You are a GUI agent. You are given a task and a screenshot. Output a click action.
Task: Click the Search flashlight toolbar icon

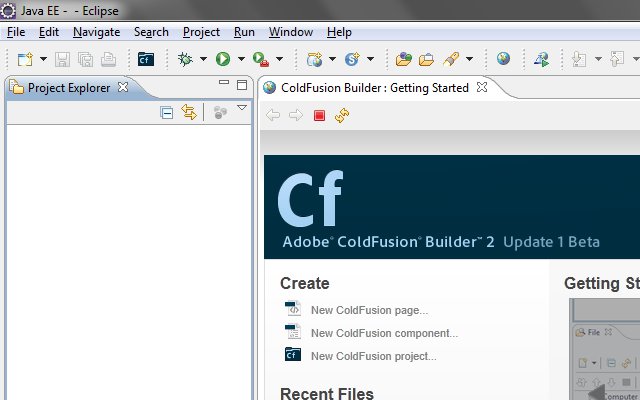pyautogui.click(x=451, y=60)
